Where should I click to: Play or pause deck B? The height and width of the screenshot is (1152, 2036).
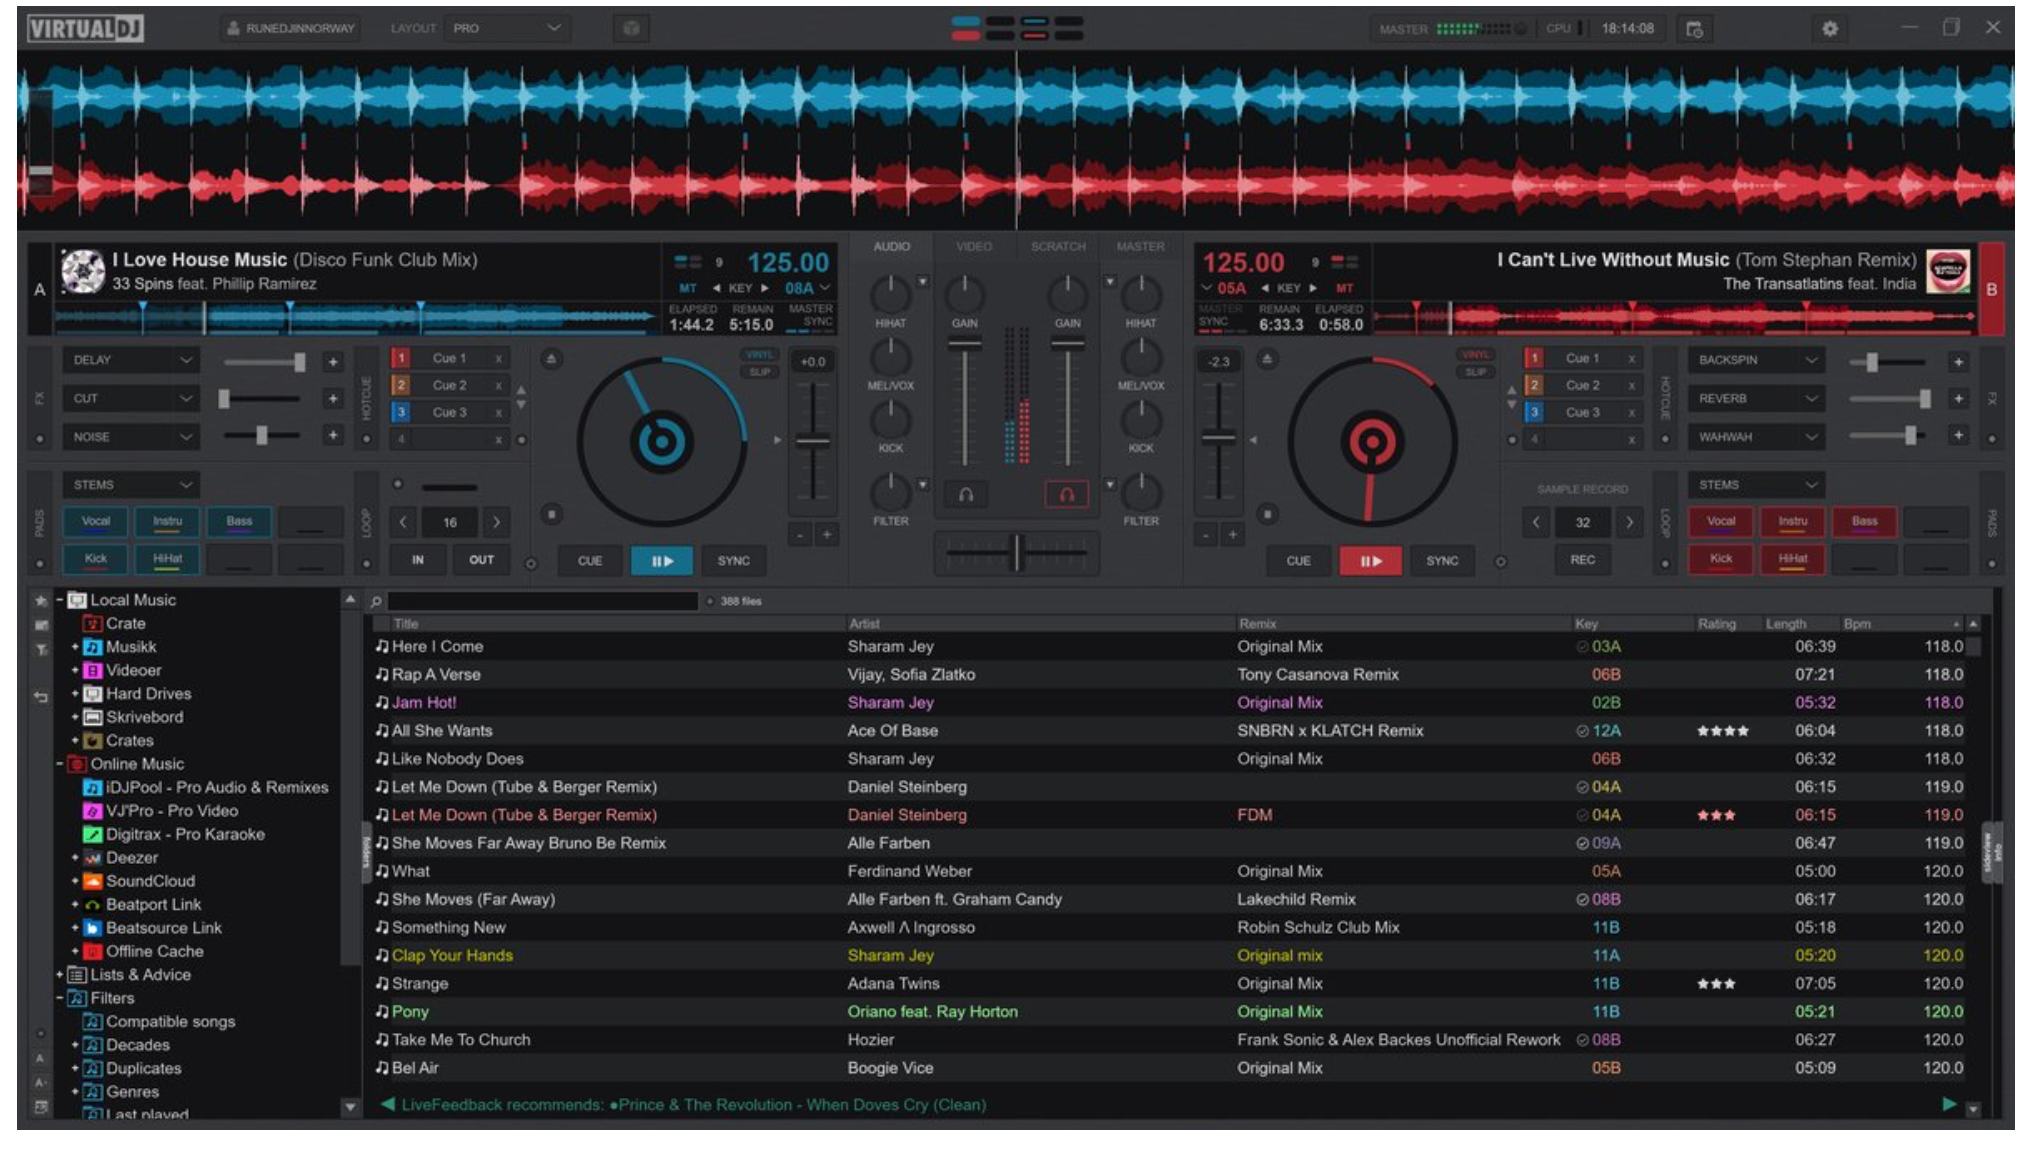(x=1370, y=560)
